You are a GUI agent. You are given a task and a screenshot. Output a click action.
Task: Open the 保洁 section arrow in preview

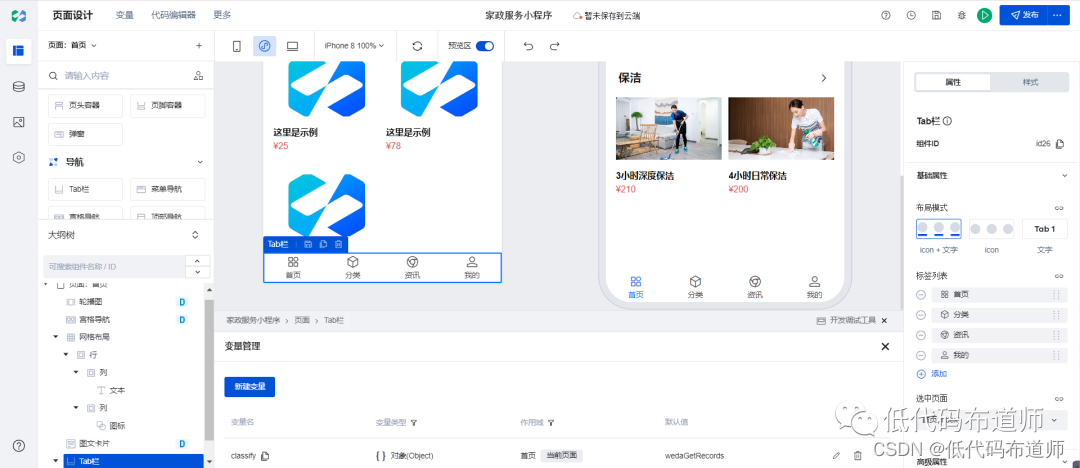[x=824, y=78]
